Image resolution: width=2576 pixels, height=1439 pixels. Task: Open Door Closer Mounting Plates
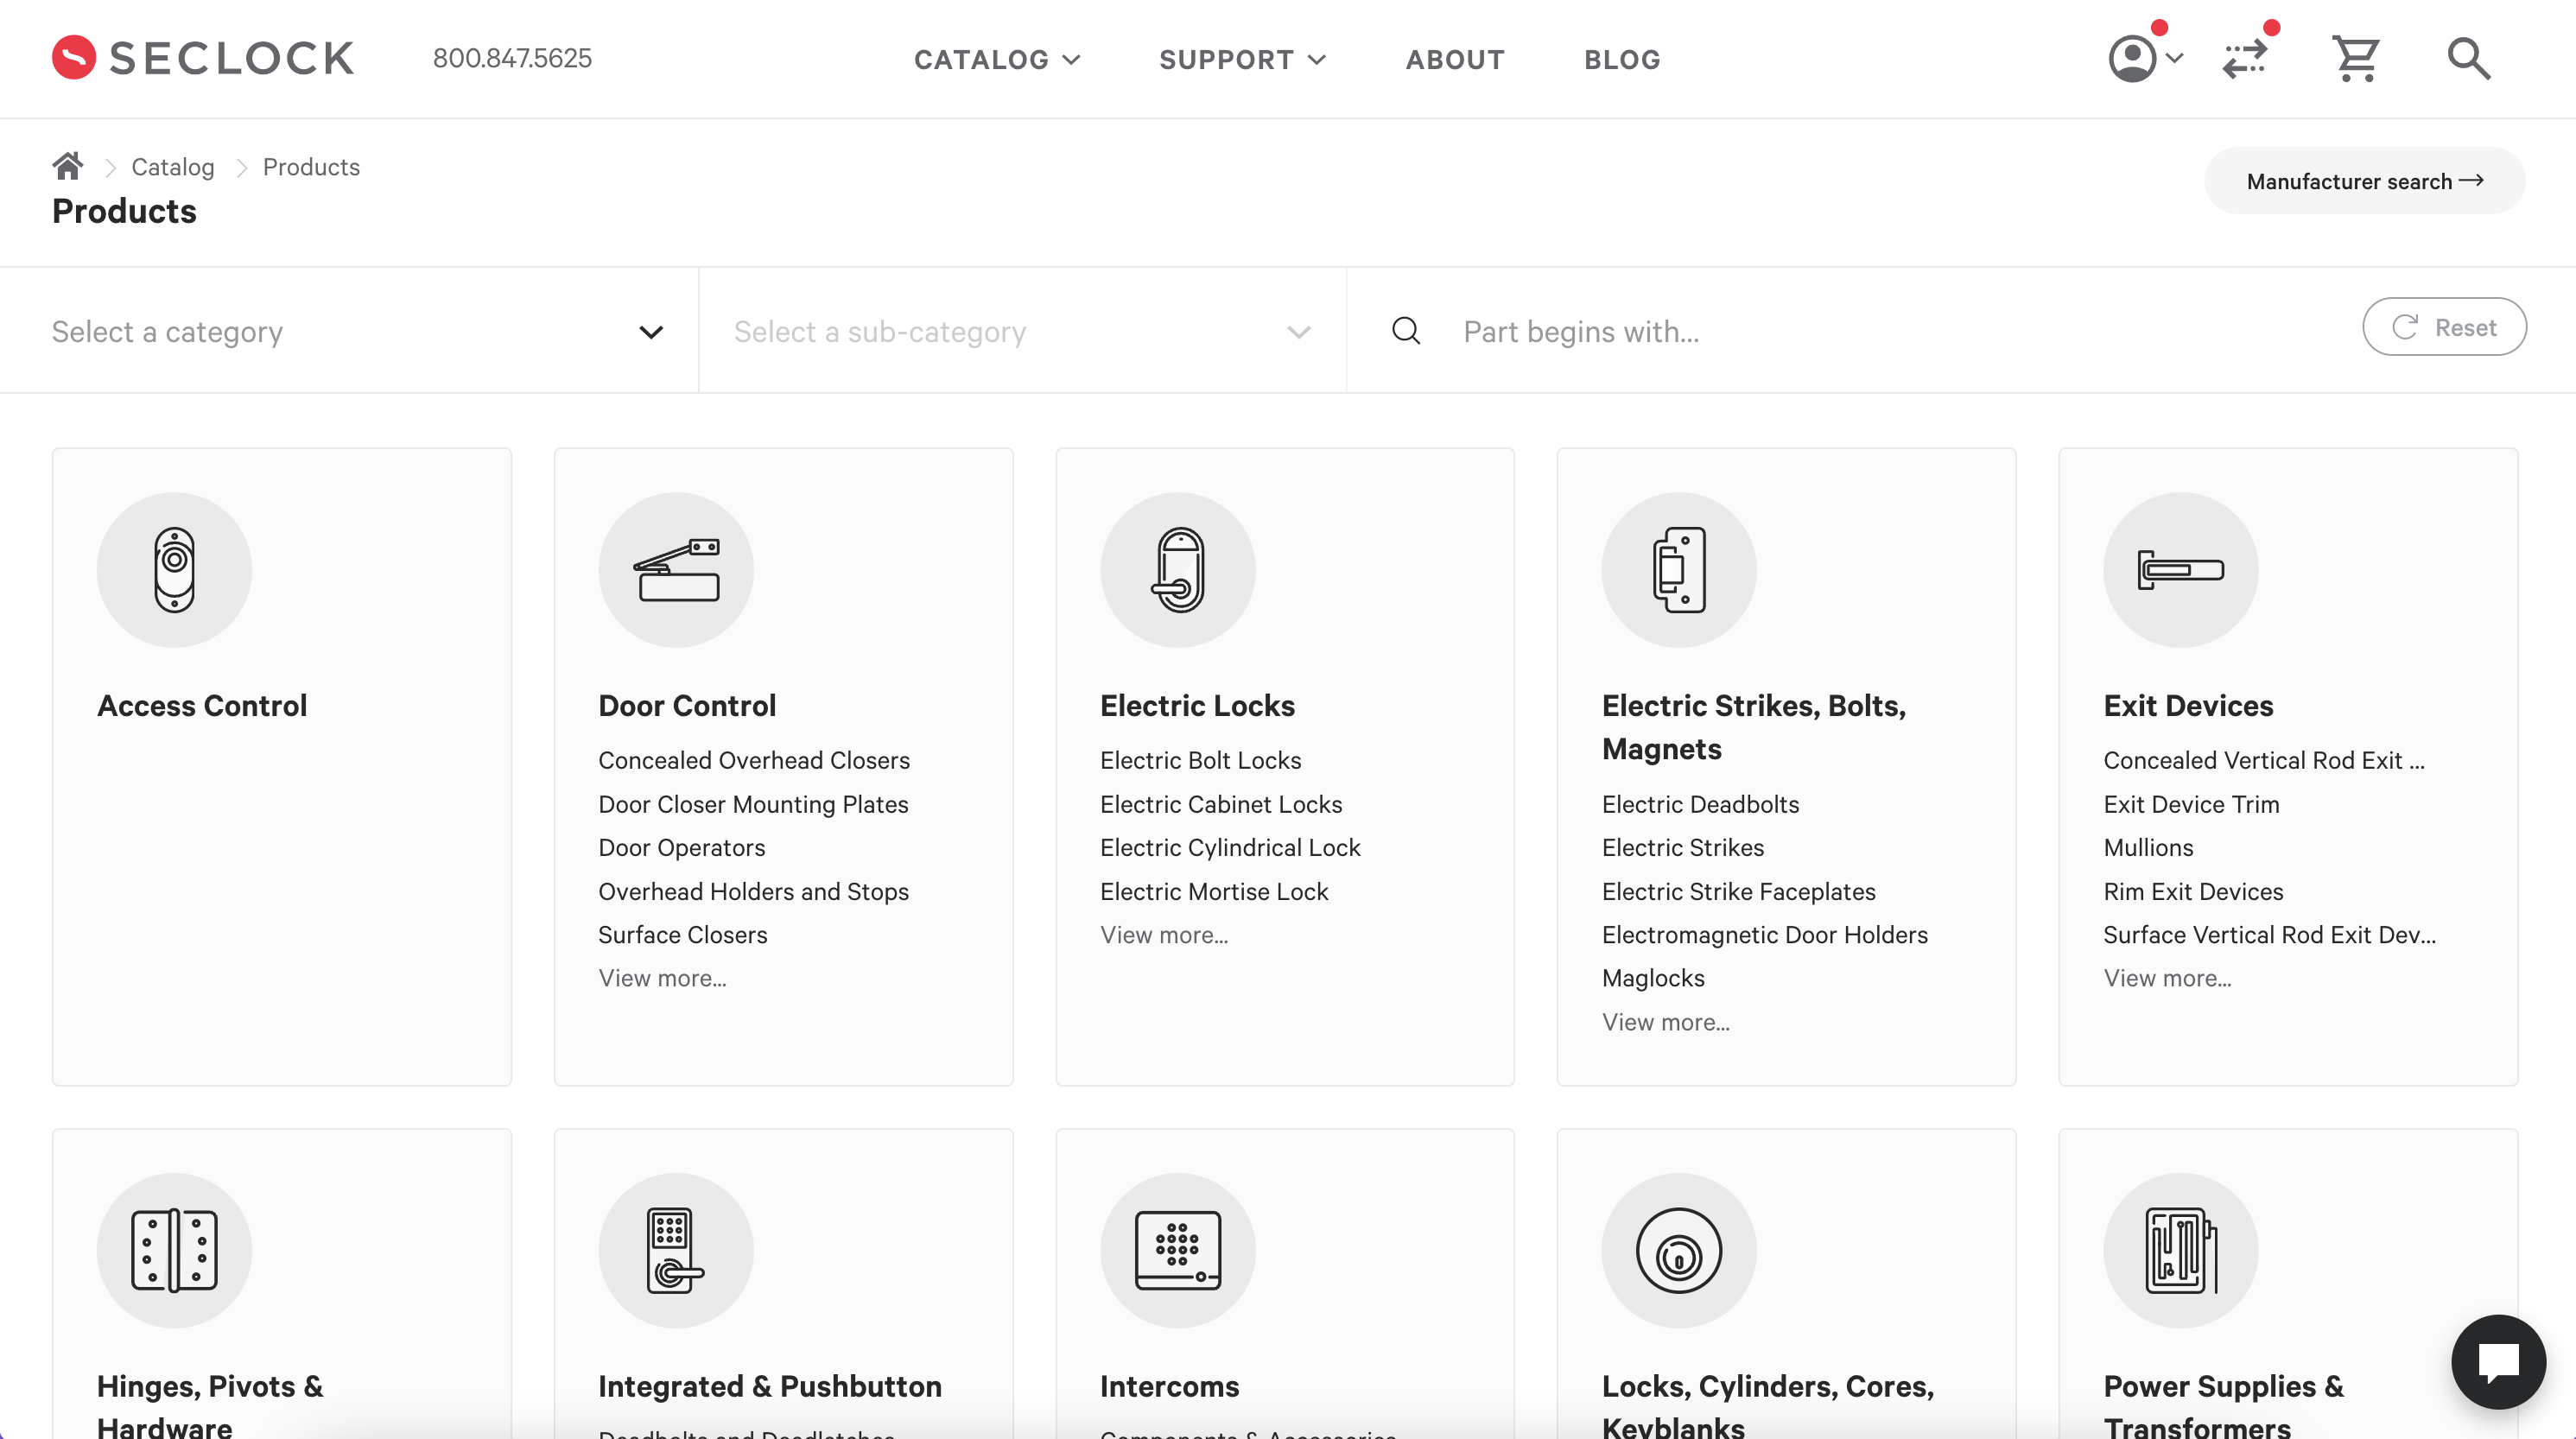(x=753, y=804)
